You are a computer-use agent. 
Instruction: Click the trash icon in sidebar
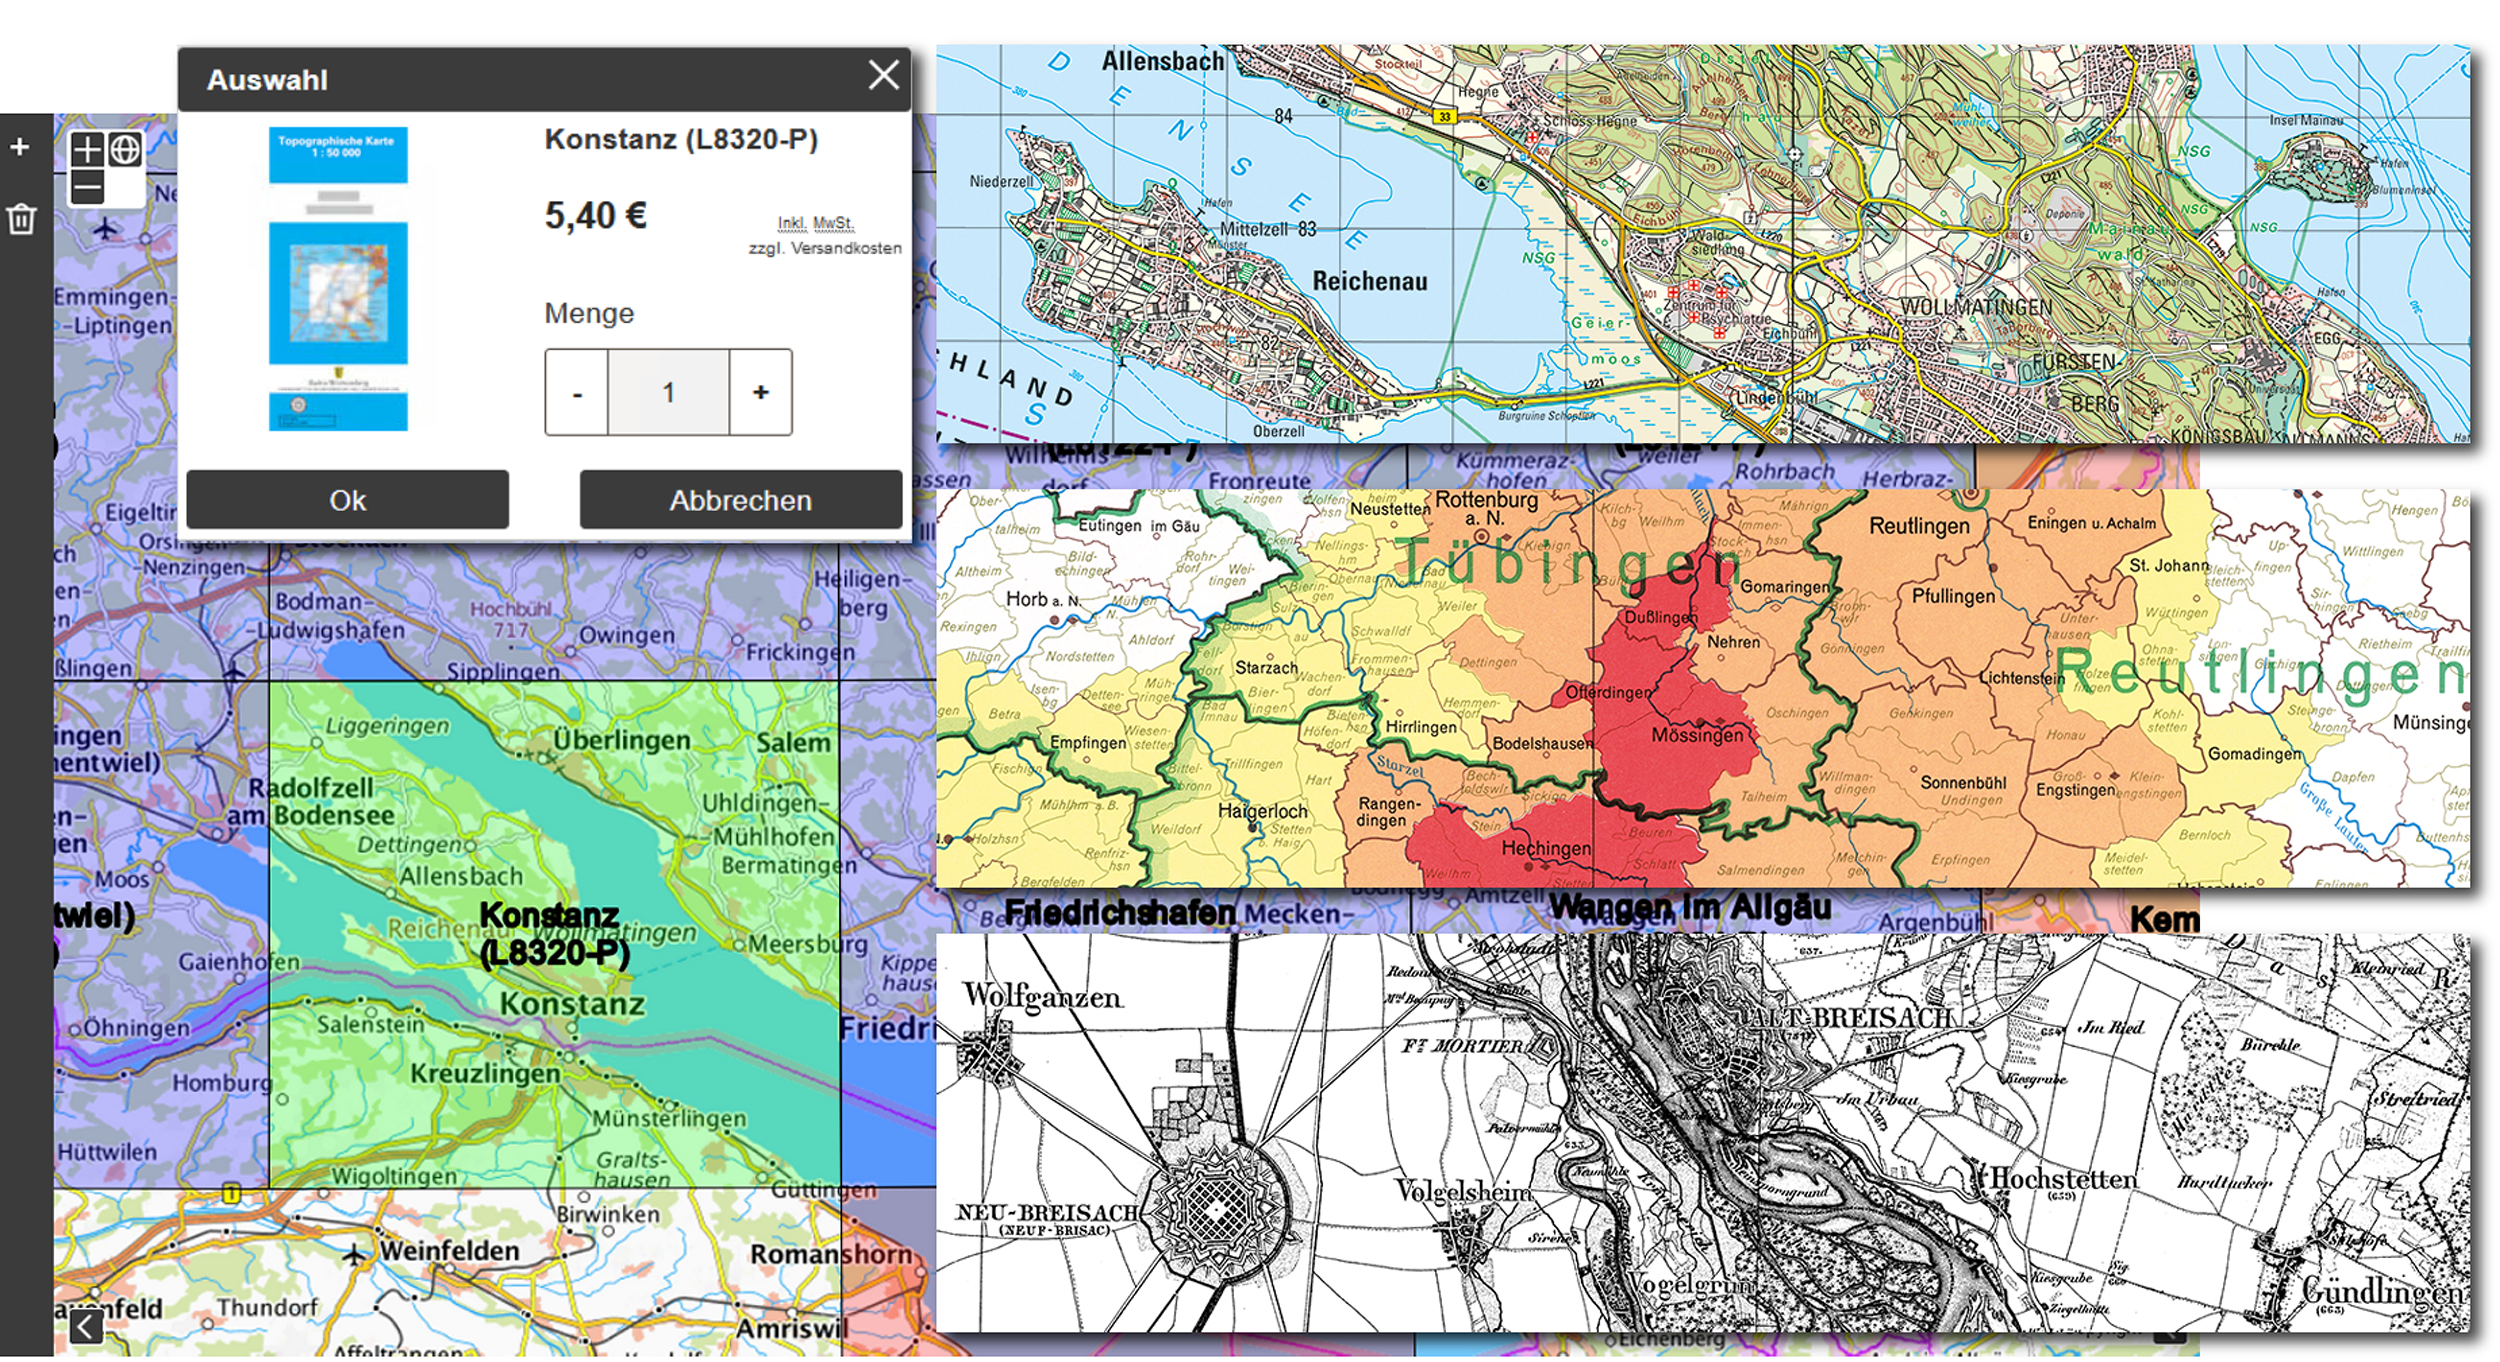click(22, 219)
